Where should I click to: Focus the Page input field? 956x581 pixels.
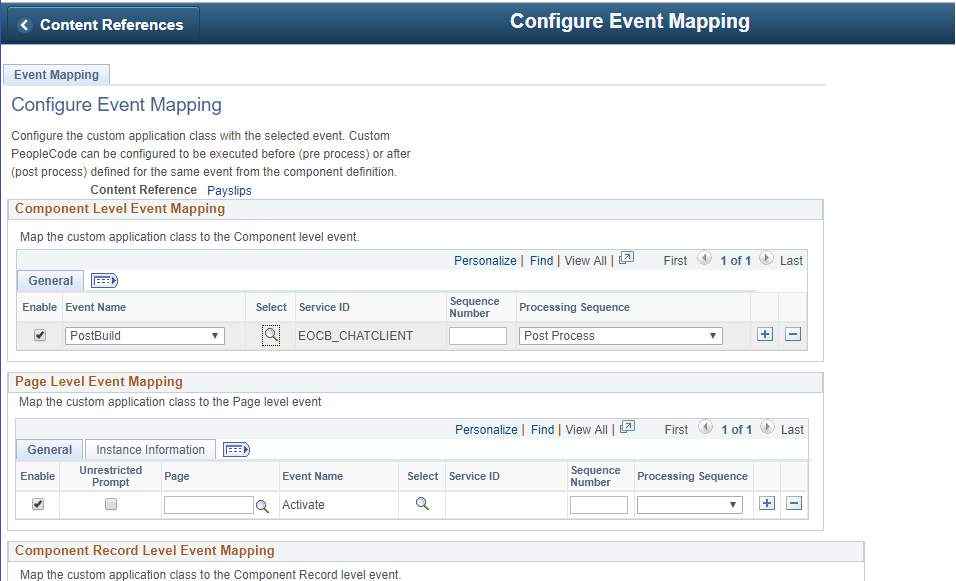click(x=209, y=505)
